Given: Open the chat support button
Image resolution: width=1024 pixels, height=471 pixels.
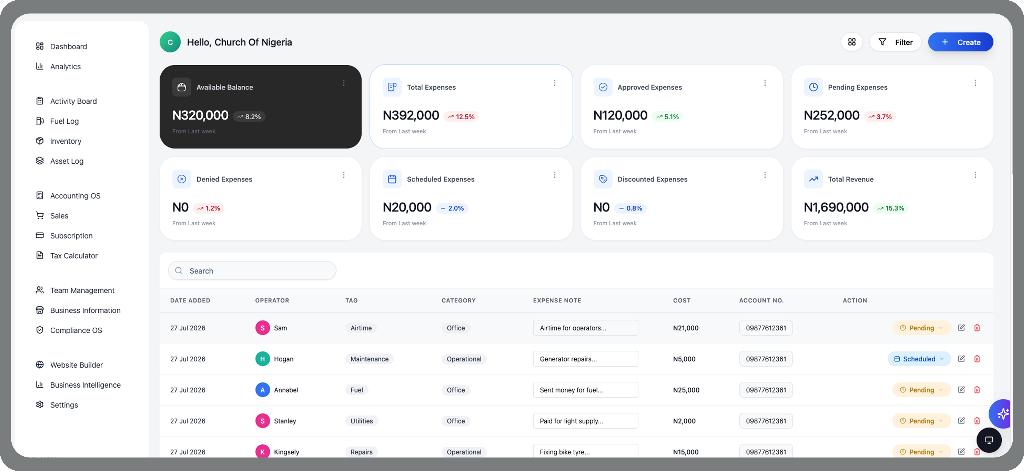Looking at the screenshot, I should tap(989, 440).
